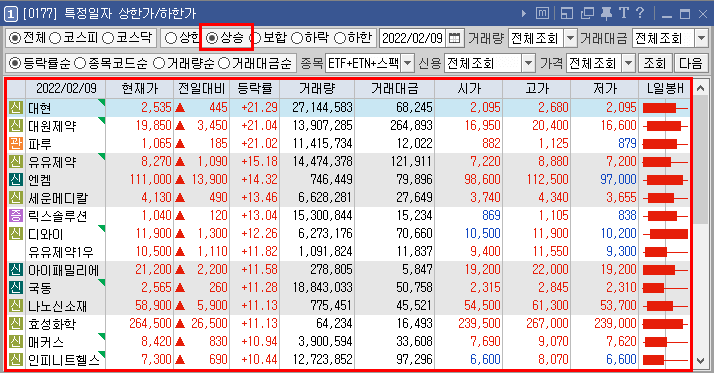Click the 신 badge beside 국동
This screenshot has width=714, height=373.
tap(15, 287)
